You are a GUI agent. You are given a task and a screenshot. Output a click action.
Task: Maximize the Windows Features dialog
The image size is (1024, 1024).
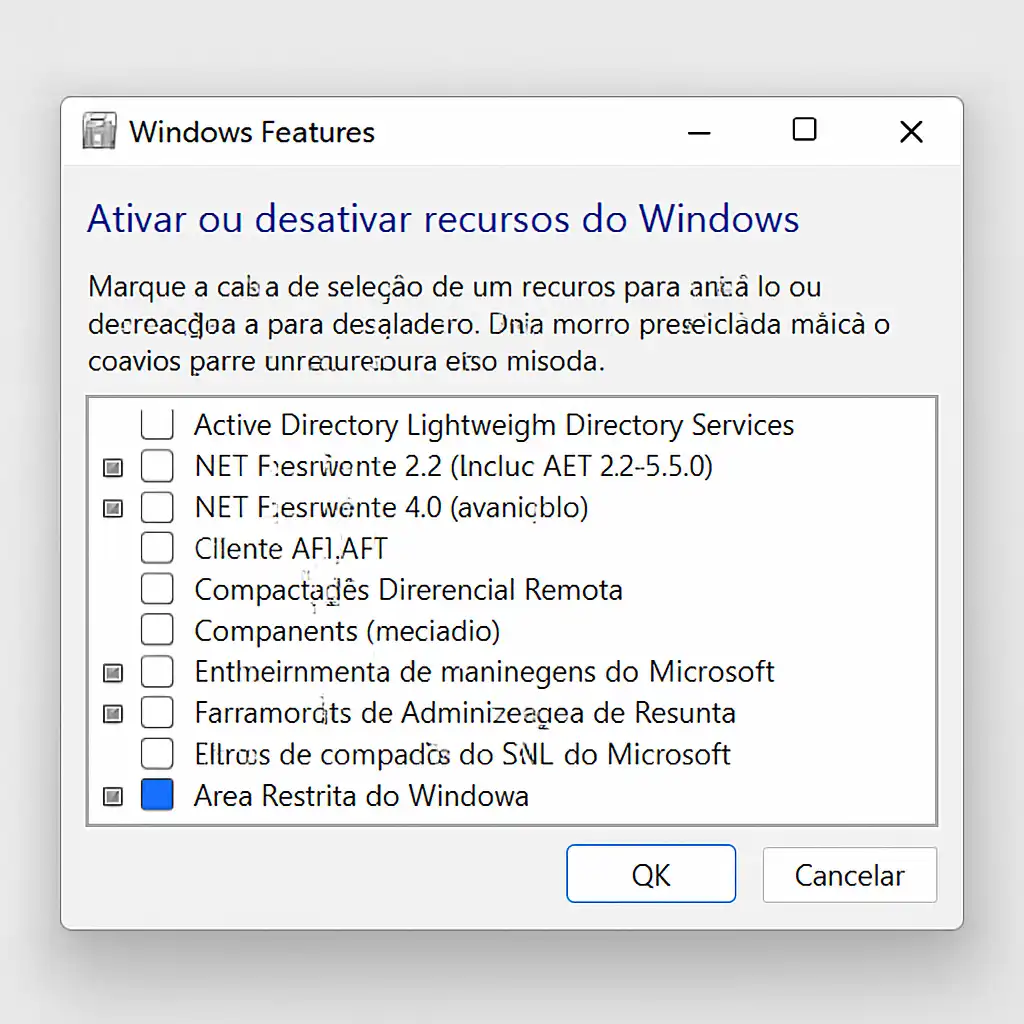804,130
